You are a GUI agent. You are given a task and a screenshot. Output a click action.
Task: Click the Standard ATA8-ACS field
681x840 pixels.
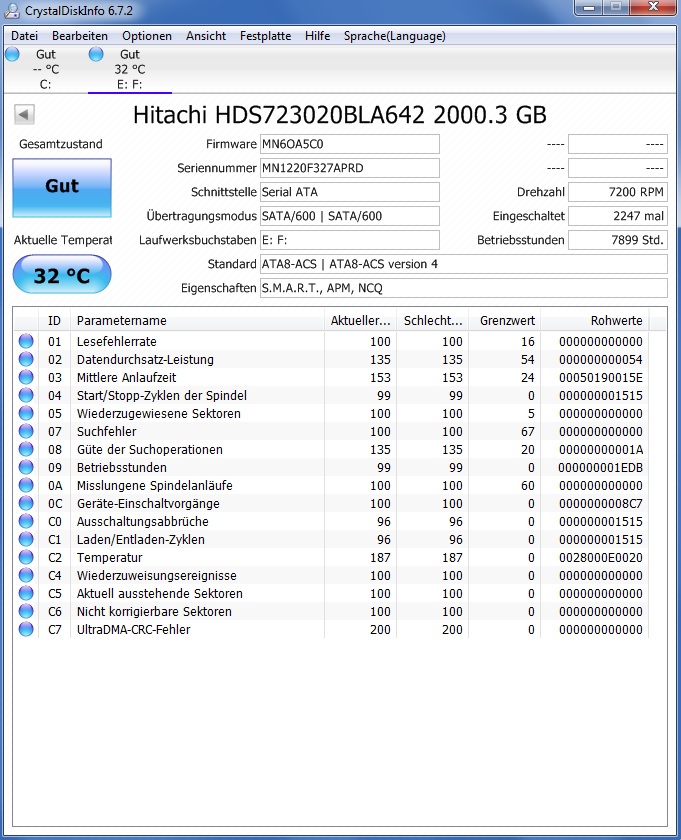point(464,264)
